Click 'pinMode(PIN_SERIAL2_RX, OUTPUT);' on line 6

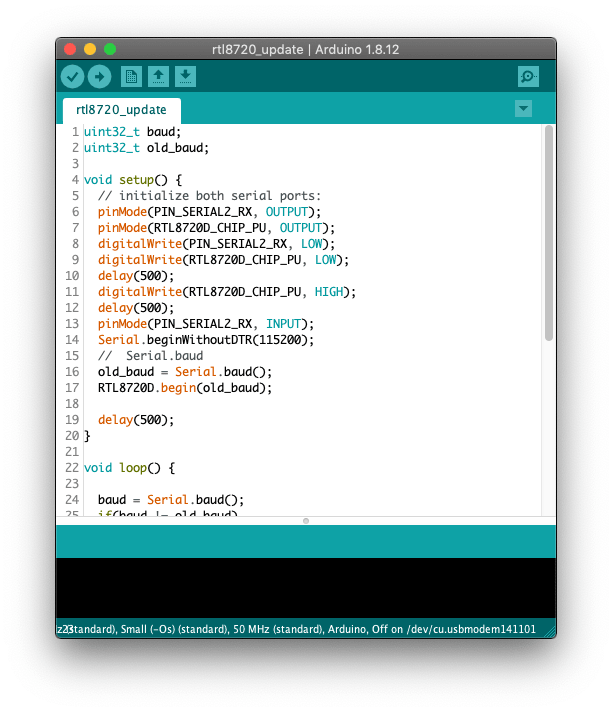pyautogui.click(x=209, y=212)
